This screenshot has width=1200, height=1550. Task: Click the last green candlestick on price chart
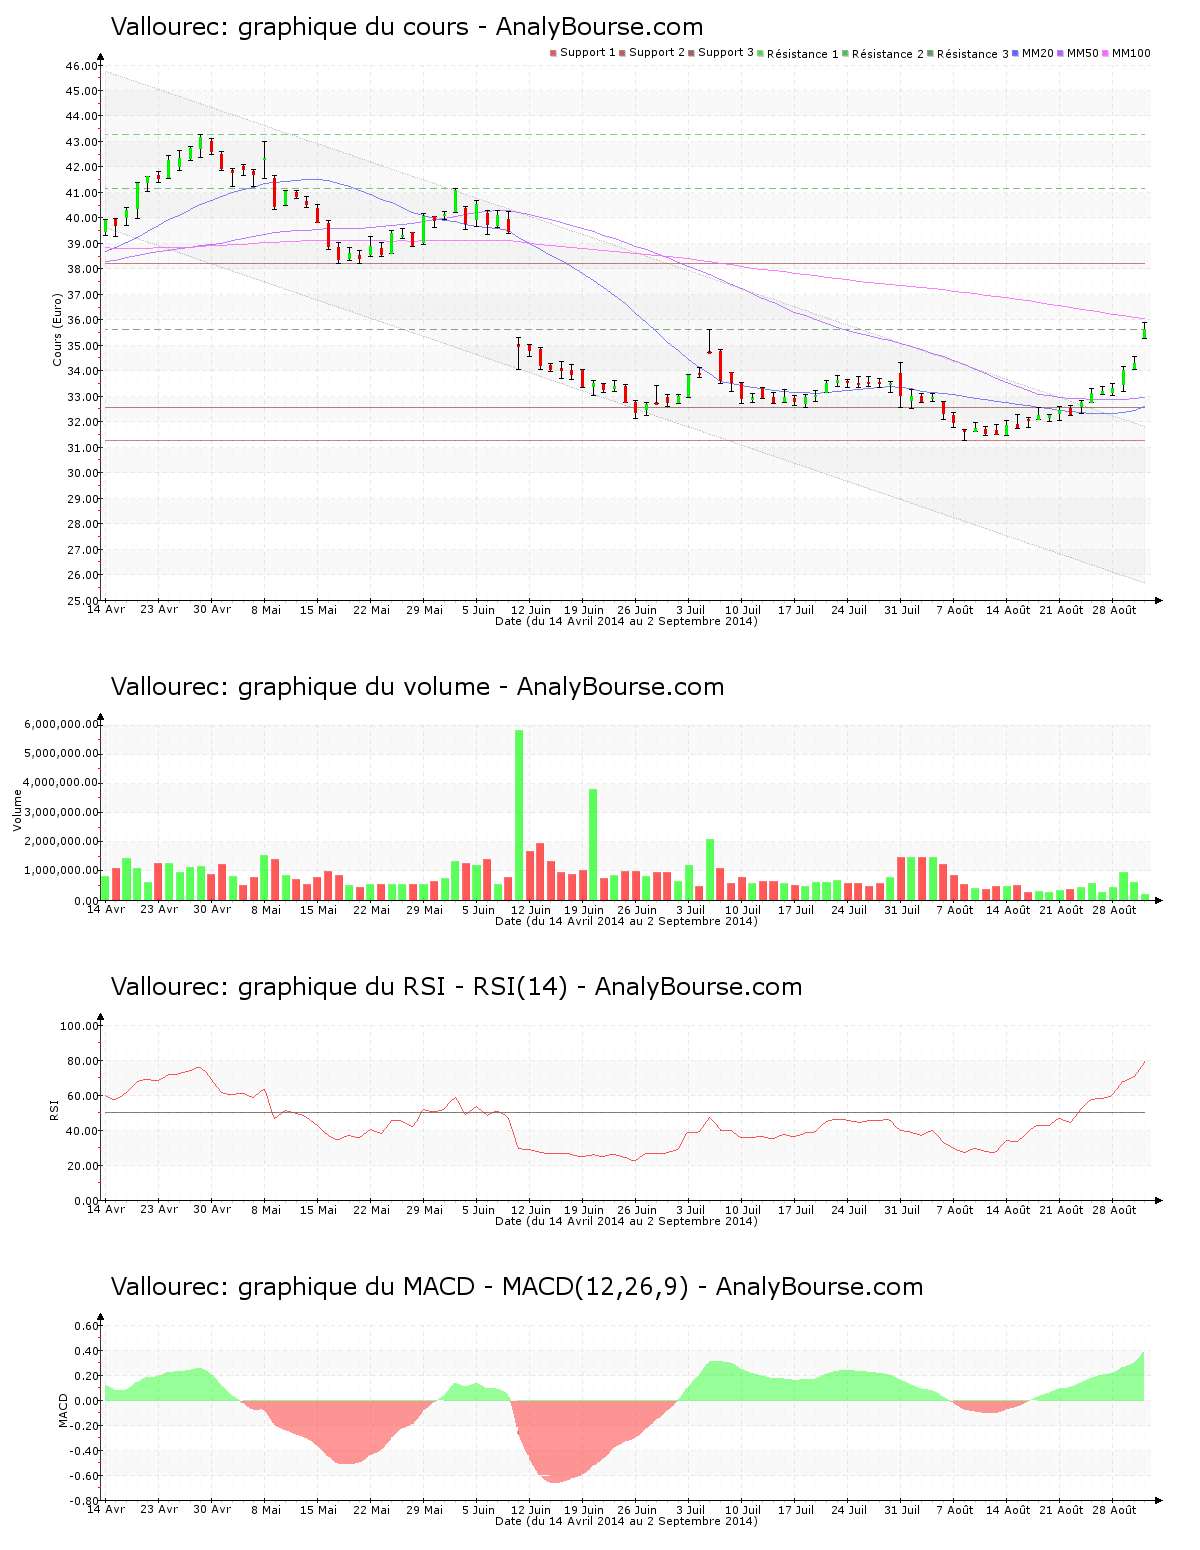[x=1144, y=331]
